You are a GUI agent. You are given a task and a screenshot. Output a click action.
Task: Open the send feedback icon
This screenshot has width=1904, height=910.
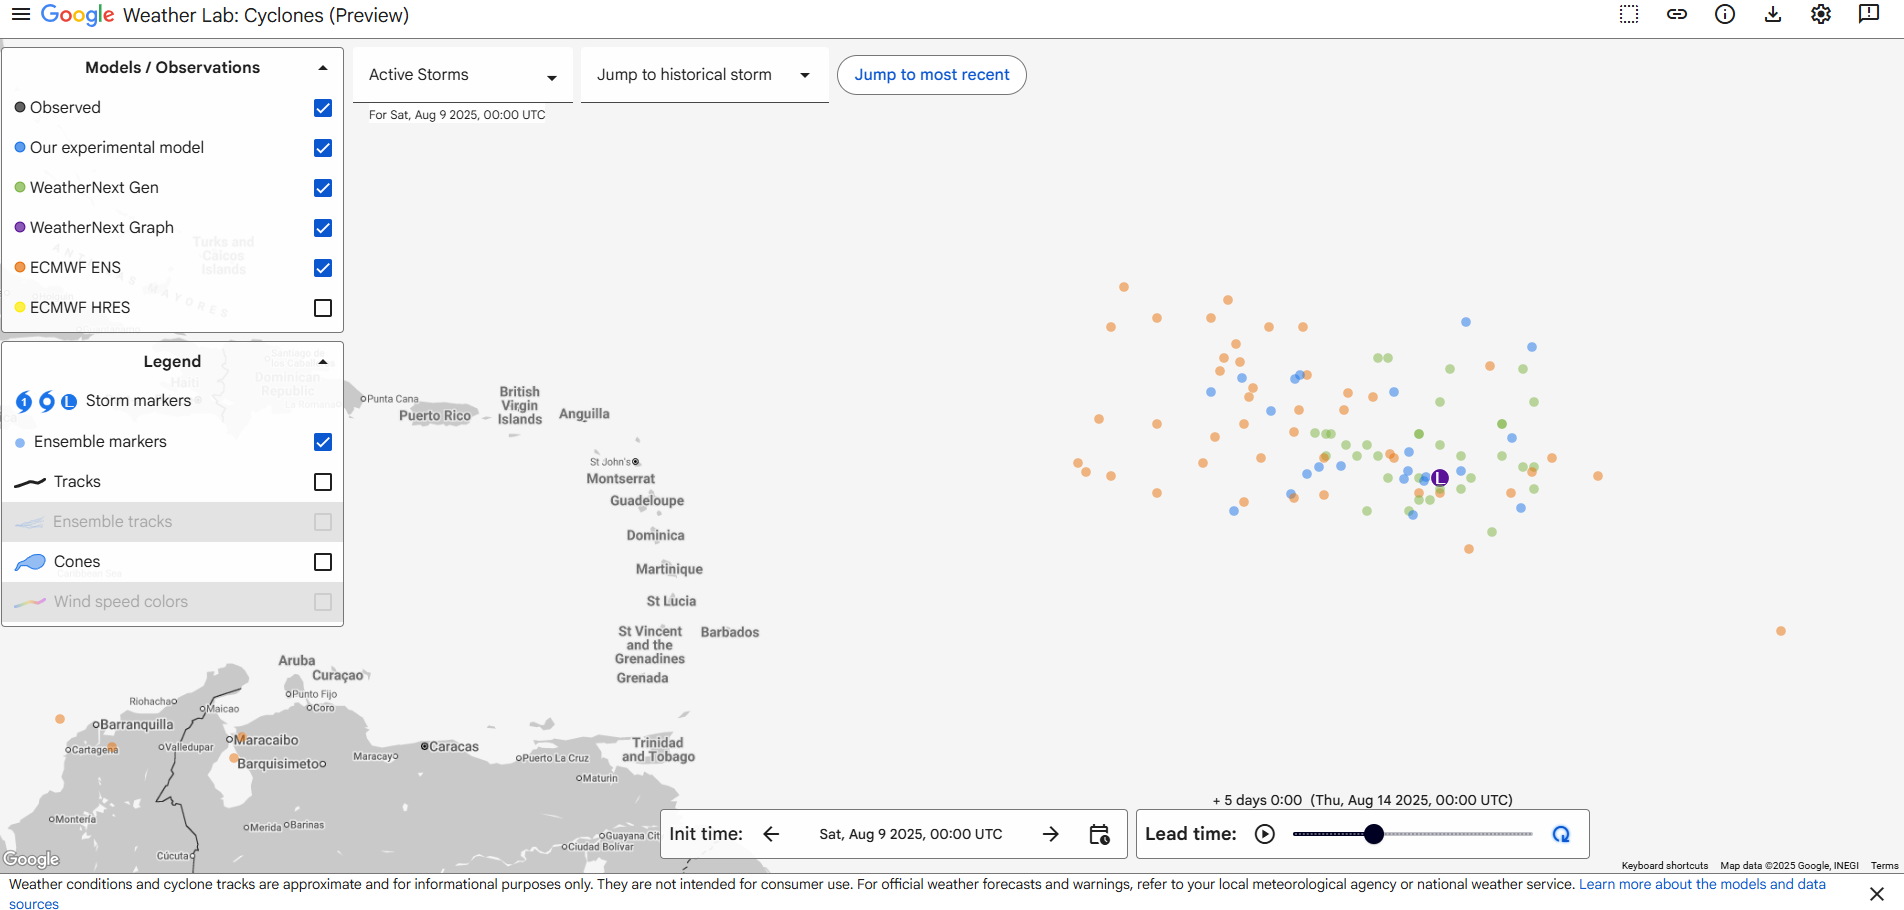tap(1869, 14)
